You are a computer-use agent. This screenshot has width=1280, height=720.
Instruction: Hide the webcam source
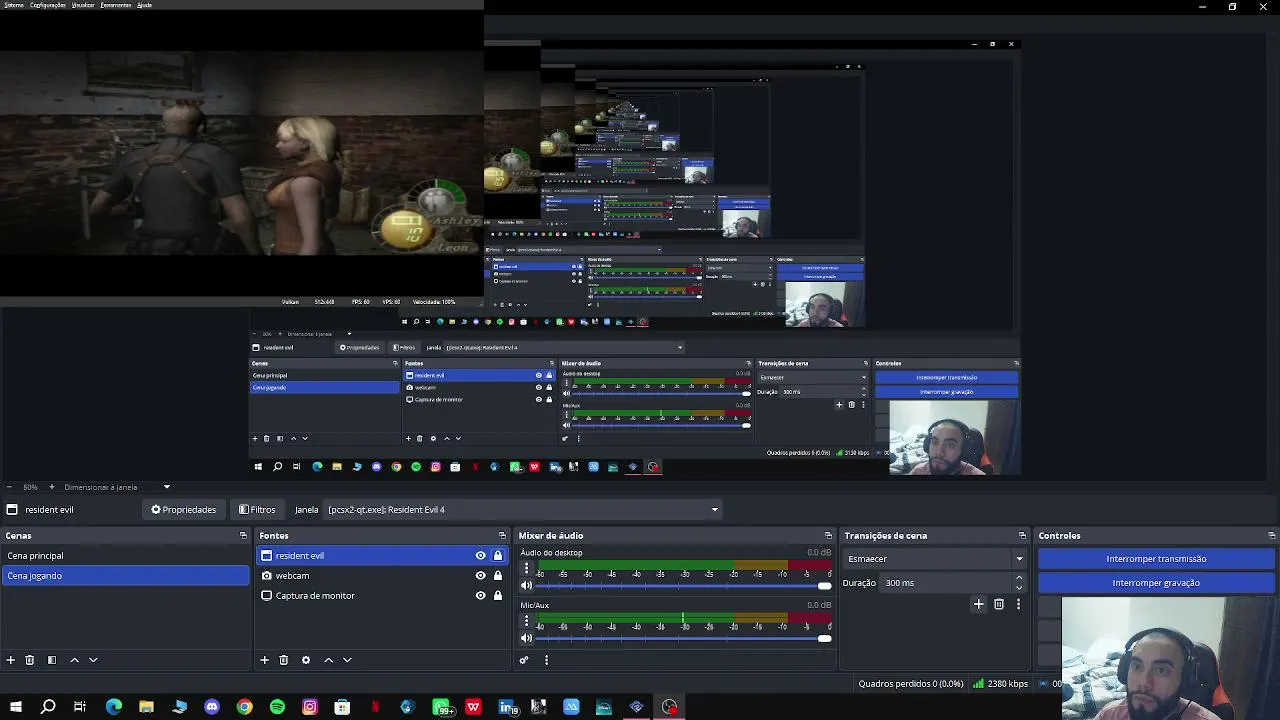point(480,576)
